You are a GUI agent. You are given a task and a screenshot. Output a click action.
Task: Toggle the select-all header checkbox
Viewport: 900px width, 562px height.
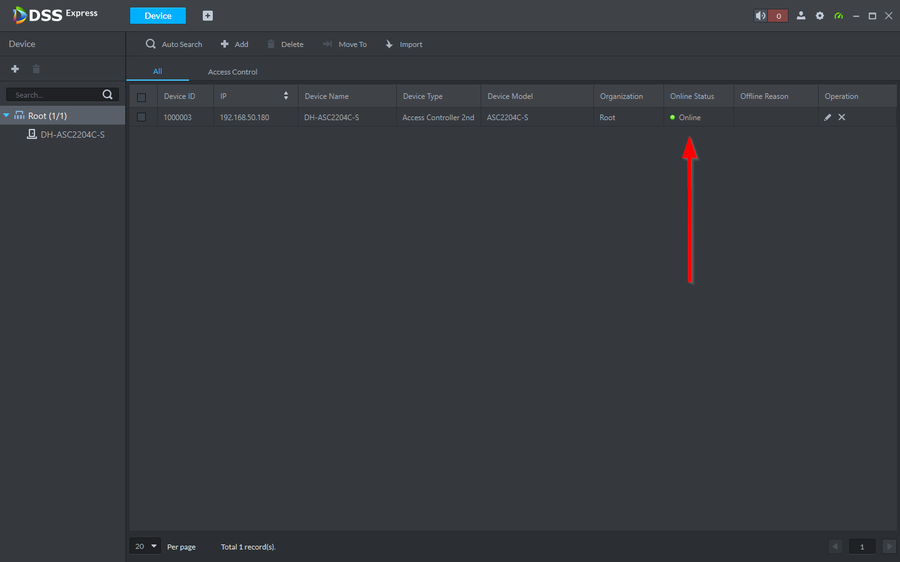(142, 97)
